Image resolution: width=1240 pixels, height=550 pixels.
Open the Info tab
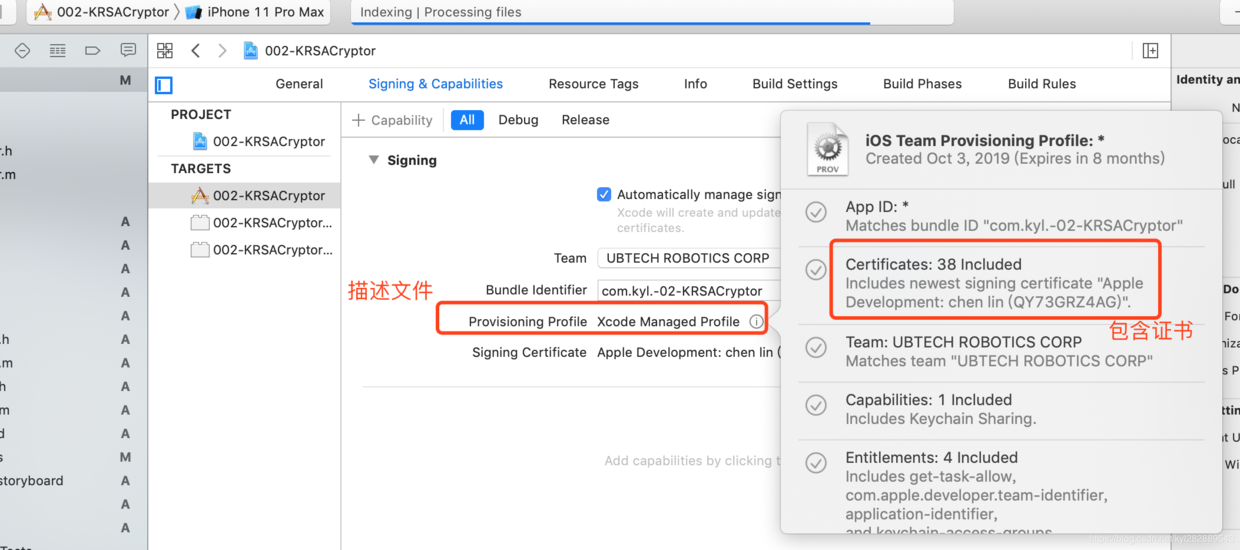coord(696,84)
